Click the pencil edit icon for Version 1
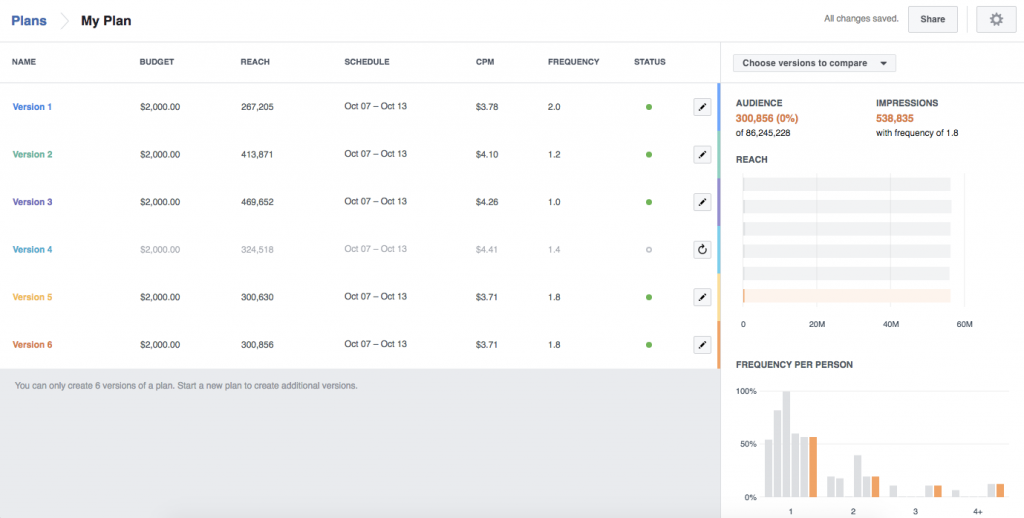 point(702,107)
